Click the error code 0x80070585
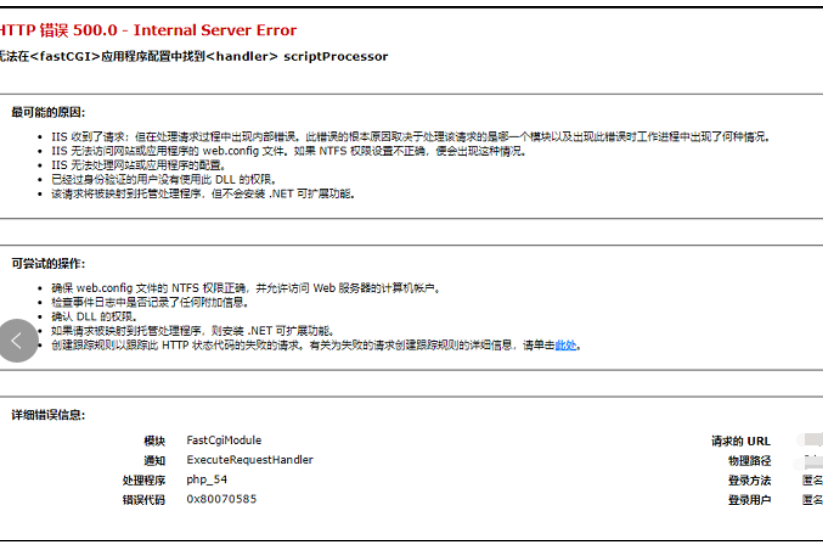The height and width of the screenshot is (543, 823). [x=221, y=499]
